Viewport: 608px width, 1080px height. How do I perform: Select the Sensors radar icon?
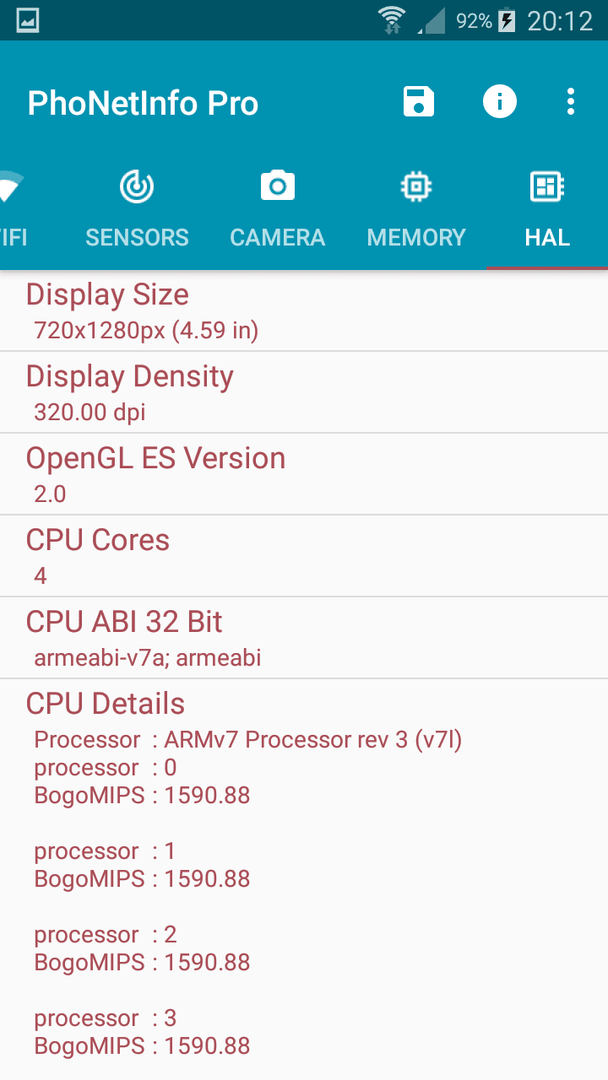click(136, 186)
